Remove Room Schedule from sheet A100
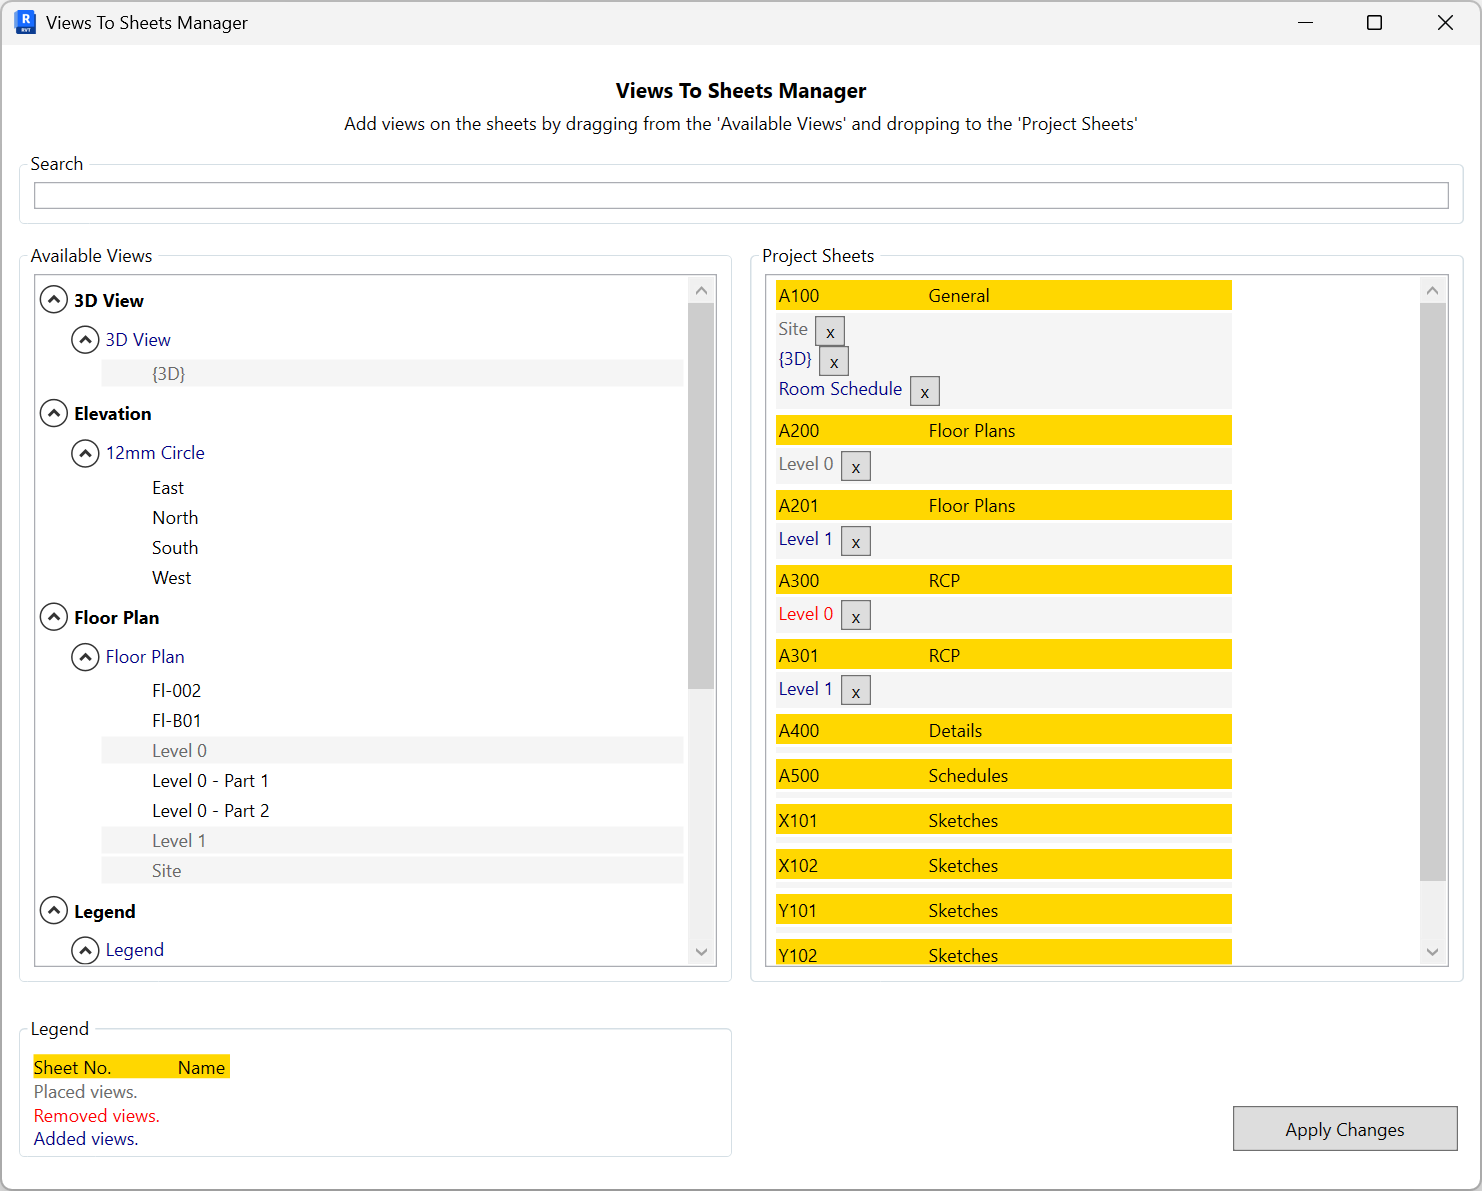This screenshot has width=1482, height=1191. point(924,391)
